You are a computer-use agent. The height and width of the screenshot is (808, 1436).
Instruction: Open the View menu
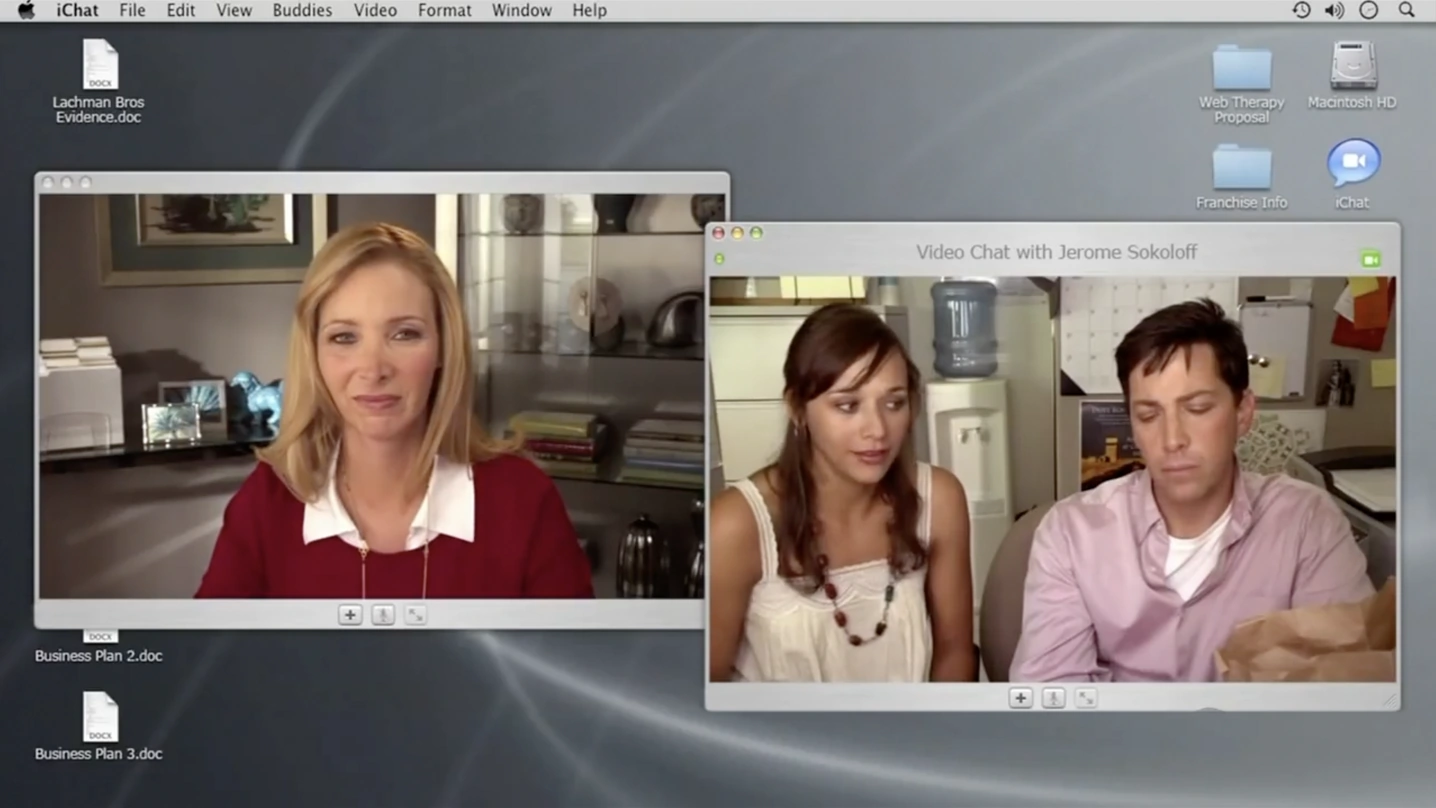pos(234,10)
